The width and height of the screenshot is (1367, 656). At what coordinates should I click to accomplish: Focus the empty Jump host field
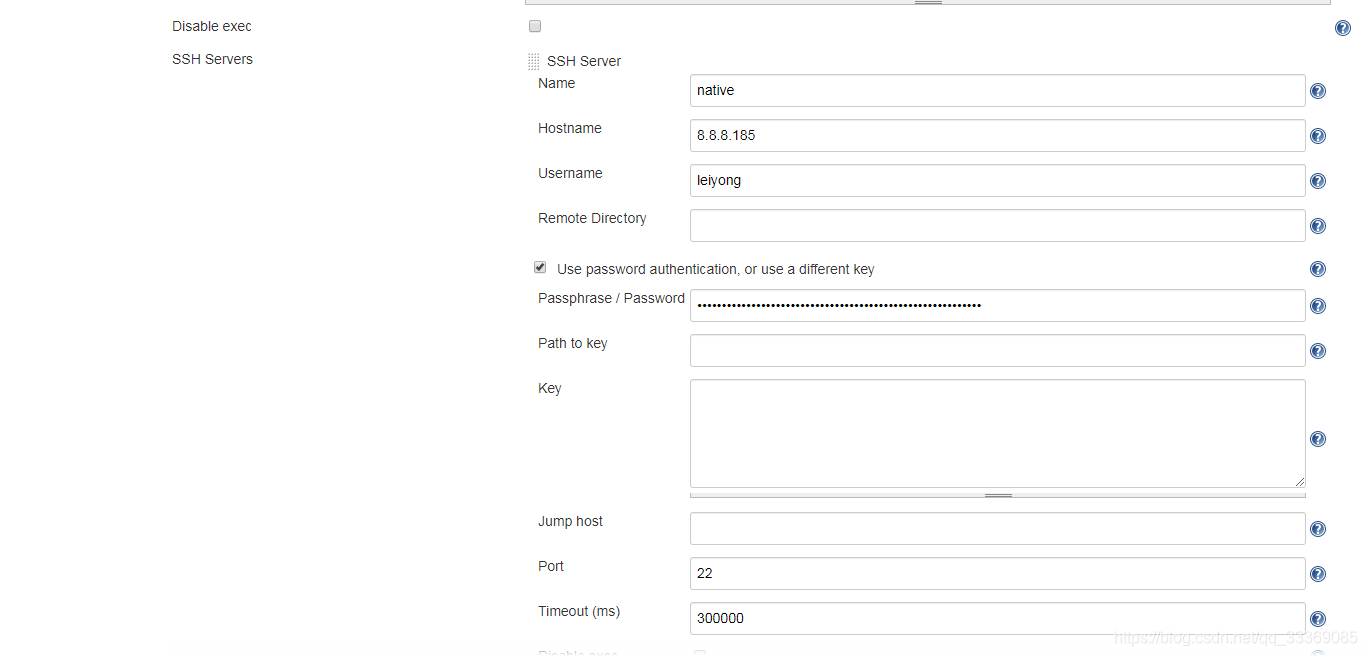click(x=997, y=528)
